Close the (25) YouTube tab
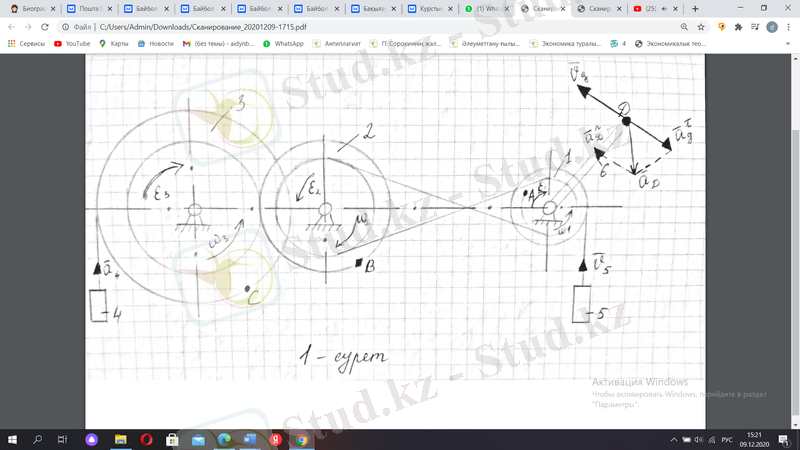This screenshot has height=450, width=800. 676,9
